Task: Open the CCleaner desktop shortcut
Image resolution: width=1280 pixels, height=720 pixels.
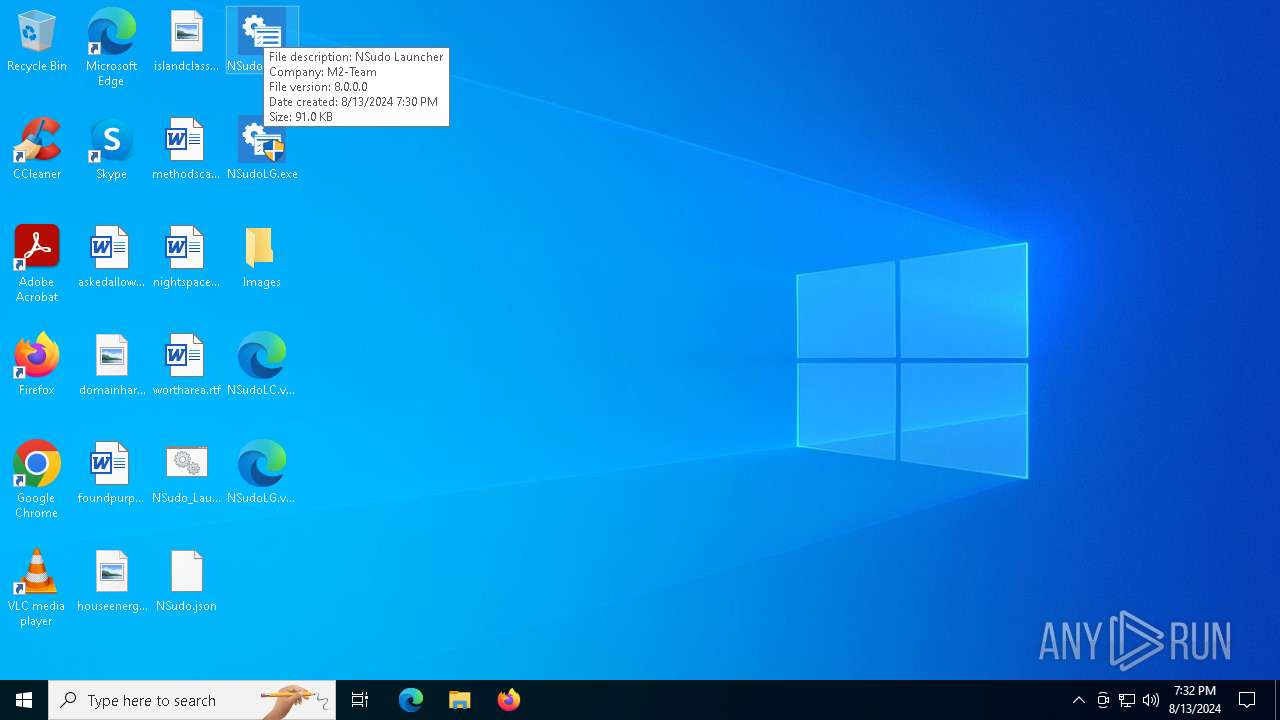Action: pyautogui.click(x=37, y=149)
